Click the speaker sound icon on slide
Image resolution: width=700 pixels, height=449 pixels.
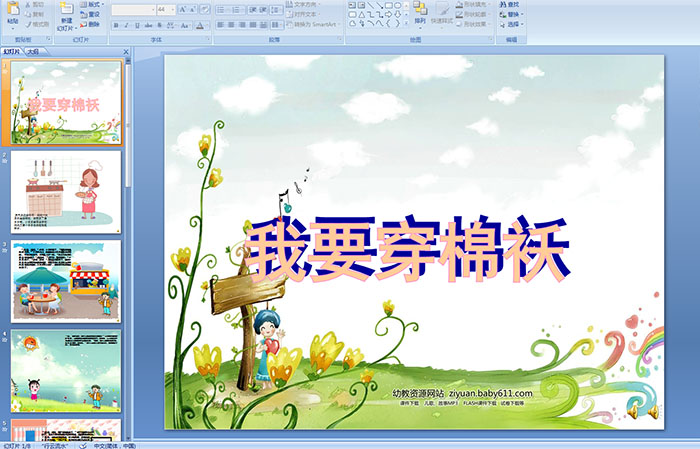652,411
